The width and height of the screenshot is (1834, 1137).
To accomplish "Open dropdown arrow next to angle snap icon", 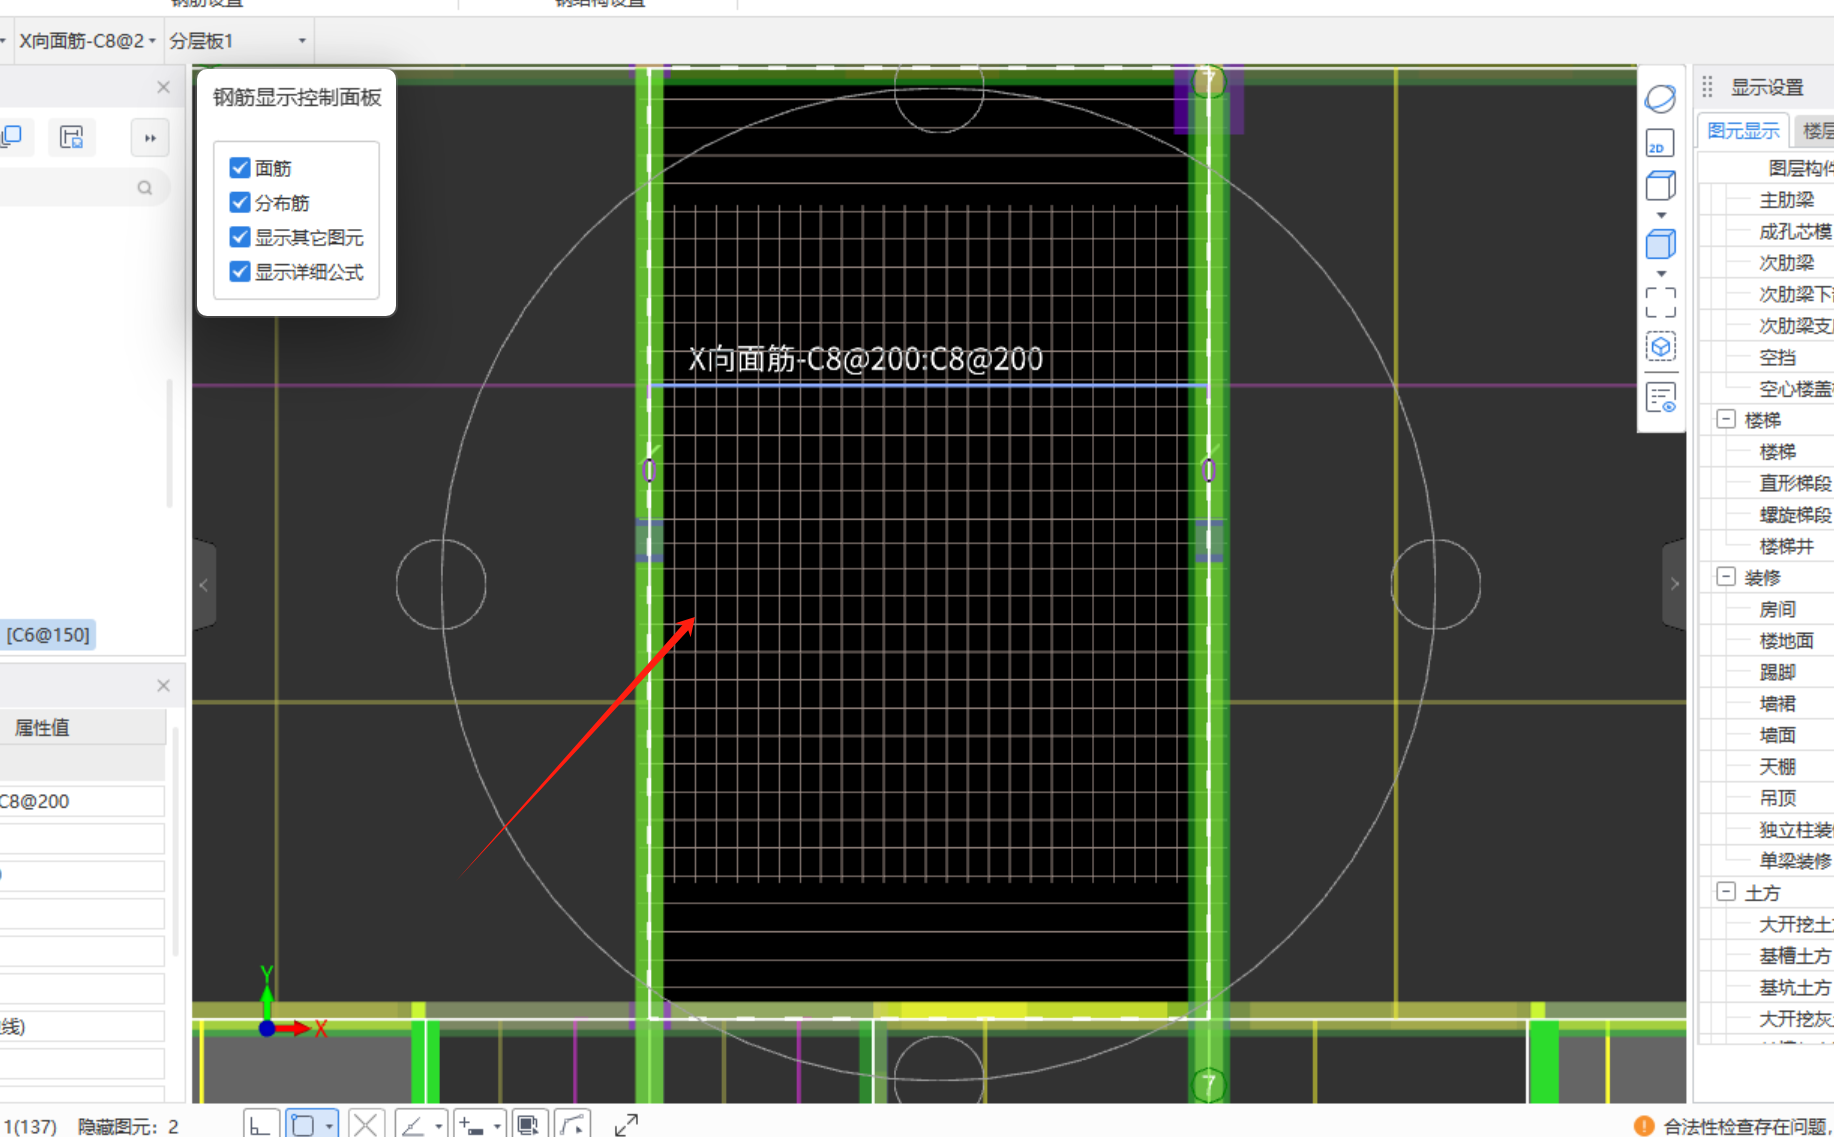I will 438,1126.
